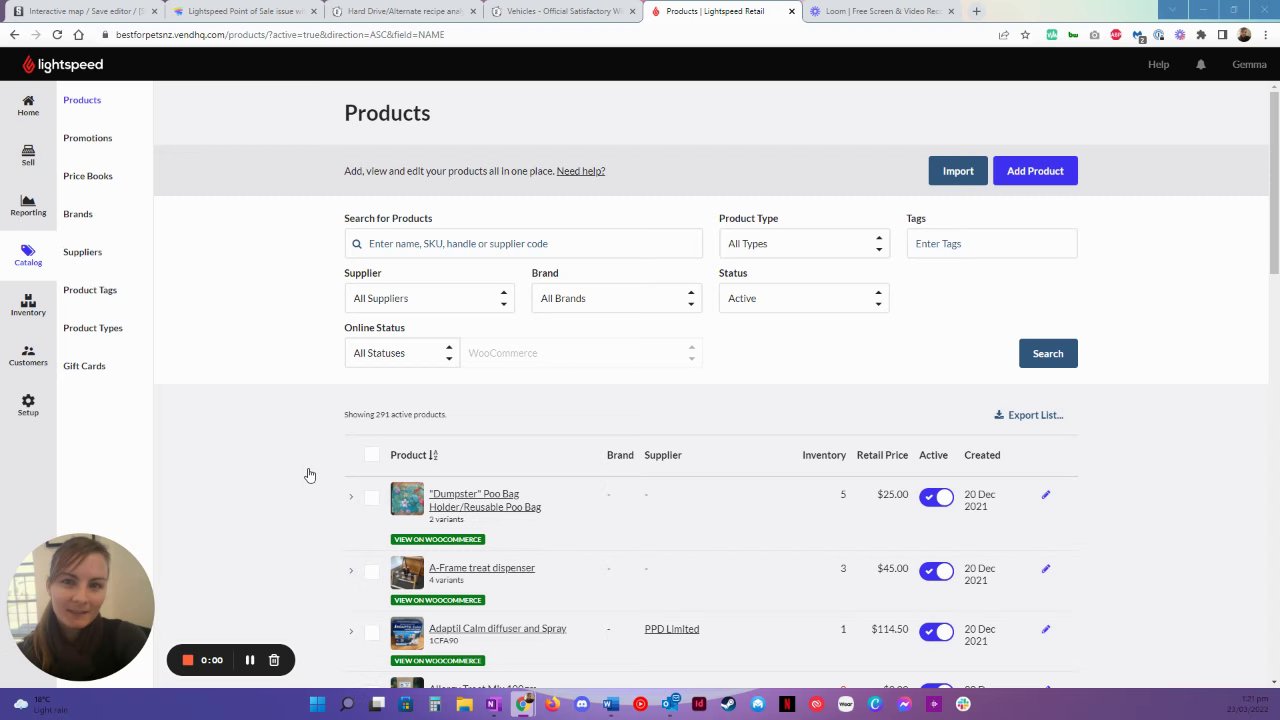This screenshot has width=1280, height=720.
Task: Open the Setup gear icon
Action: [28, 405]
